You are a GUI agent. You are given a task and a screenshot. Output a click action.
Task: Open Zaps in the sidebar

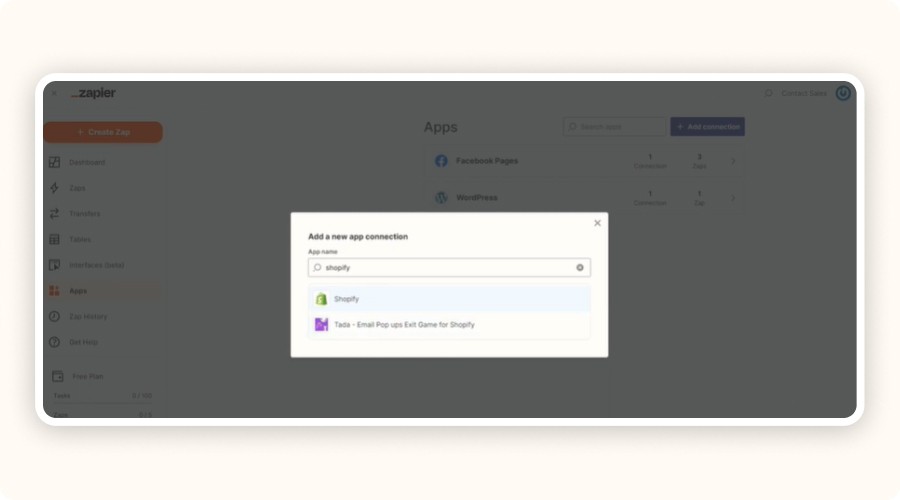(x=77, y=188)
